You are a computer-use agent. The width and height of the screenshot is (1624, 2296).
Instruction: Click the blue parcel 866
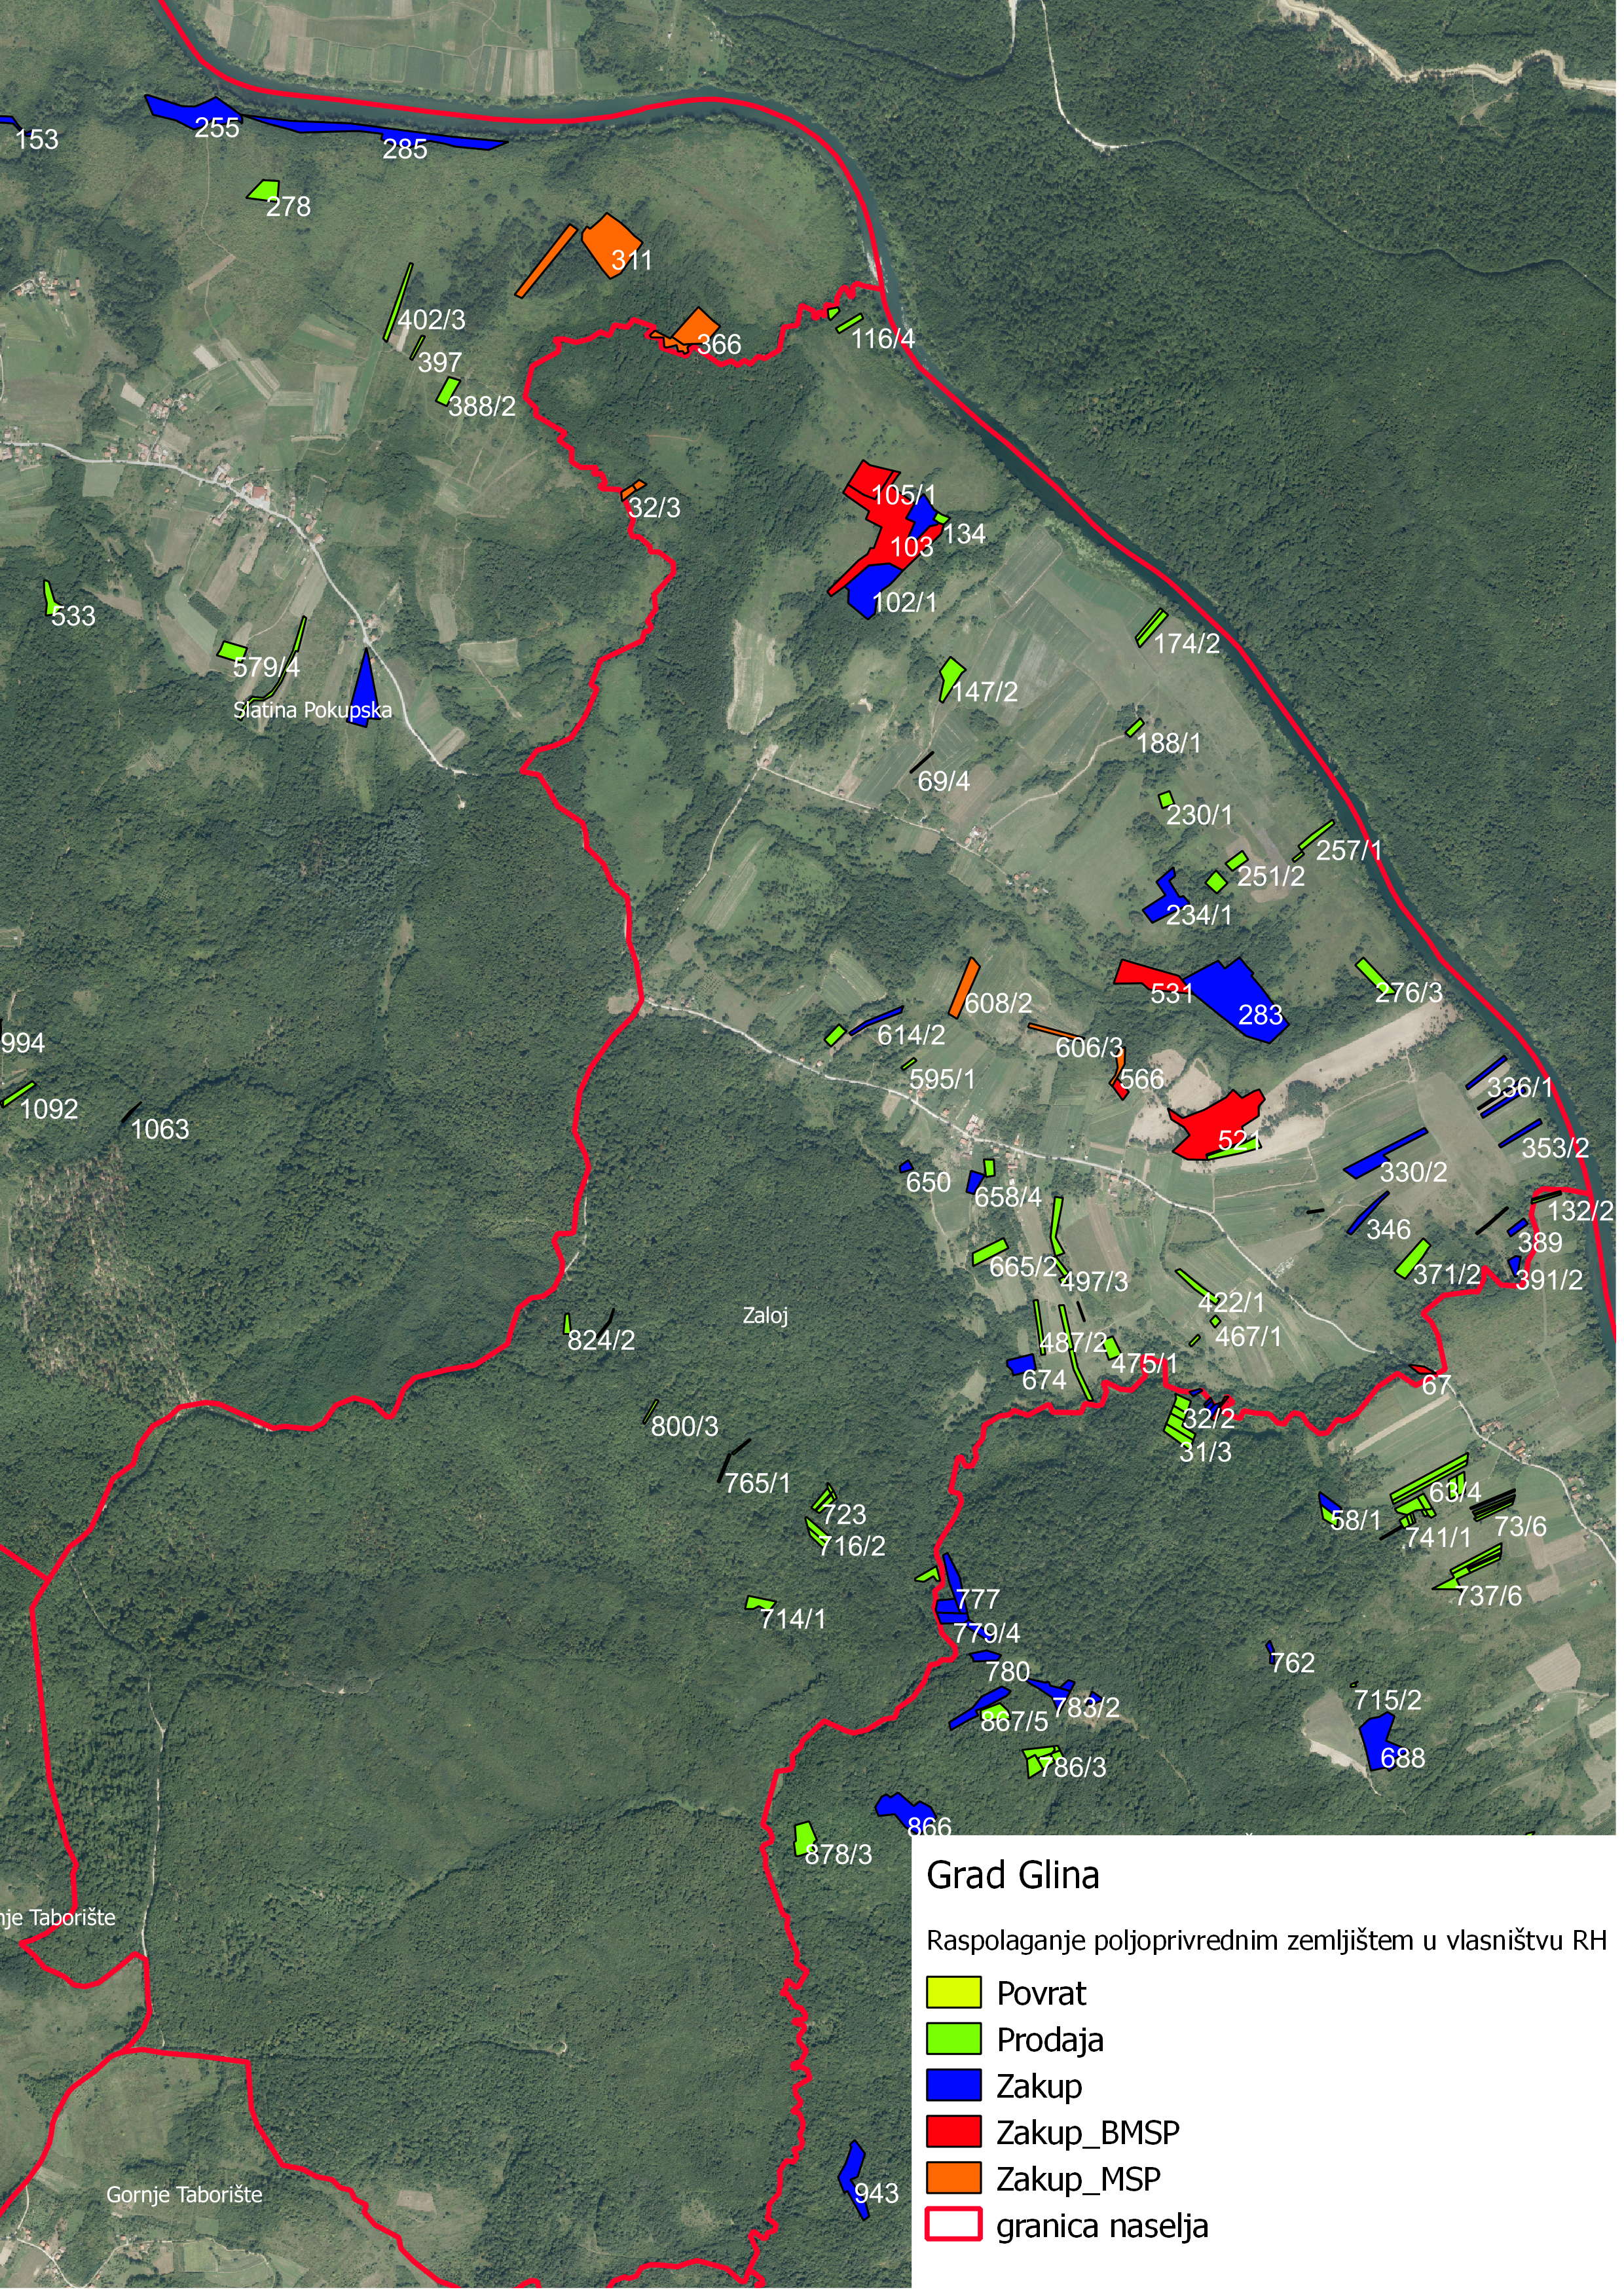tap(903, 1809)
